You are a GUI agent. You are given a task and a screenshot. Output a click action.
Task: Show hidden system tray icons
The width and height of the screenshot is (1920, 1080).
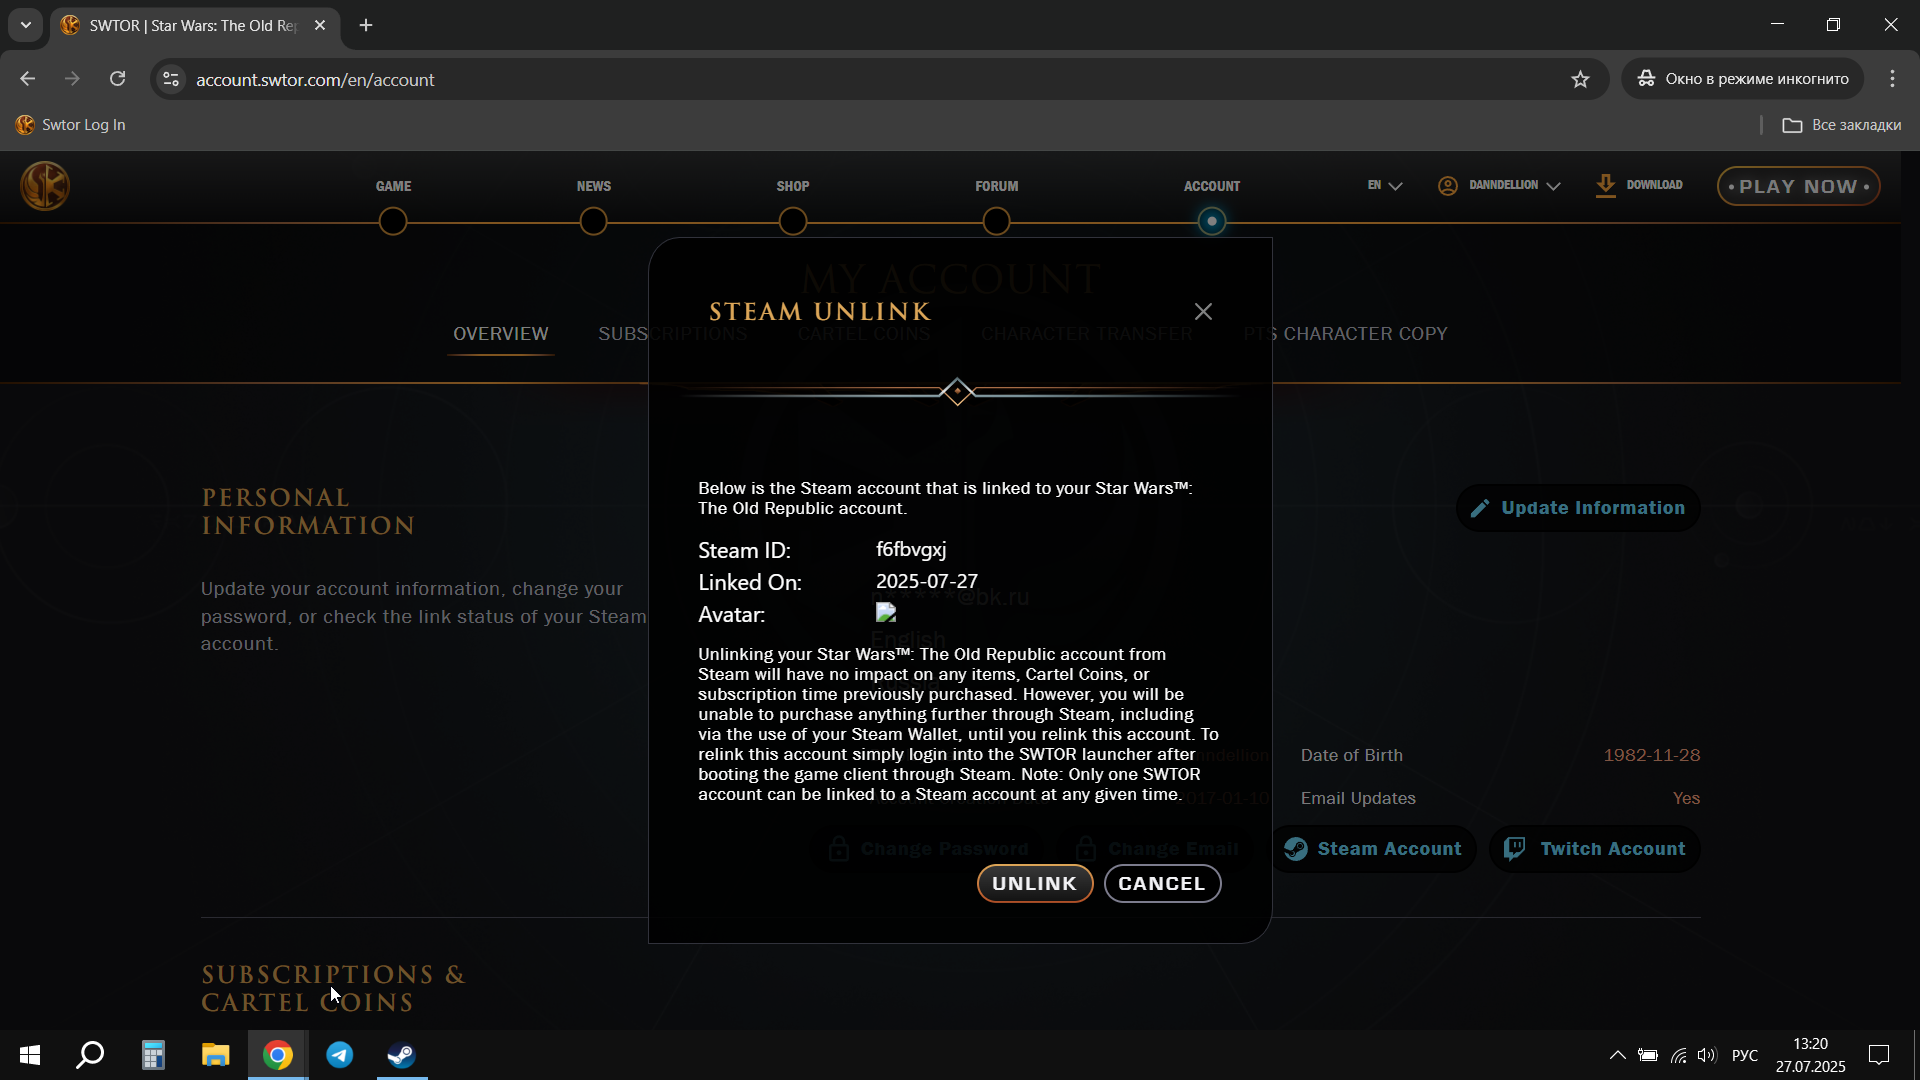pos(1617,1055)
